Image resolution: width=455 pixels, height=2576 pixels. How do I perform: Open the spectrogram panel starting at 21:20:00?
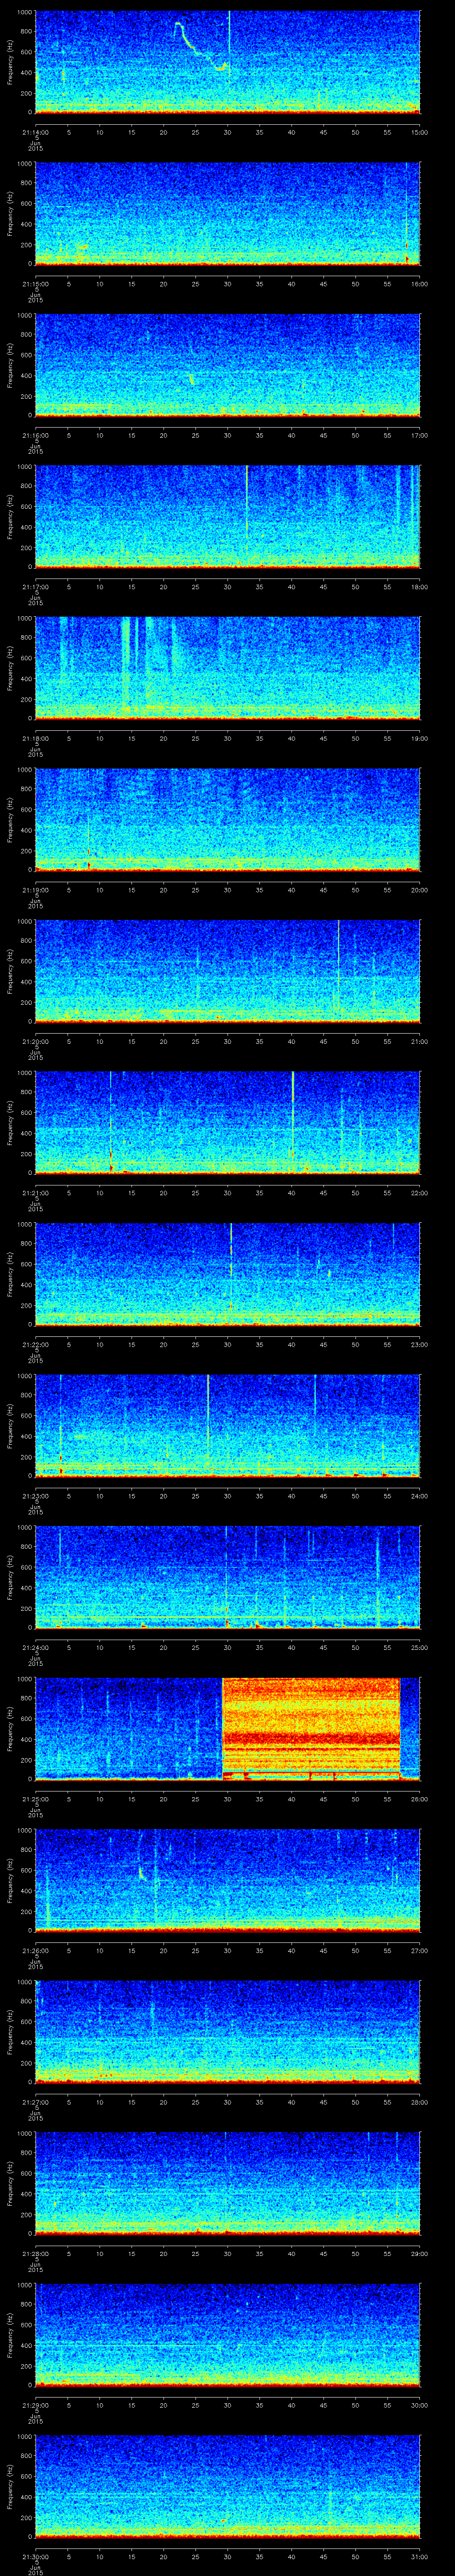coord(228,971)
